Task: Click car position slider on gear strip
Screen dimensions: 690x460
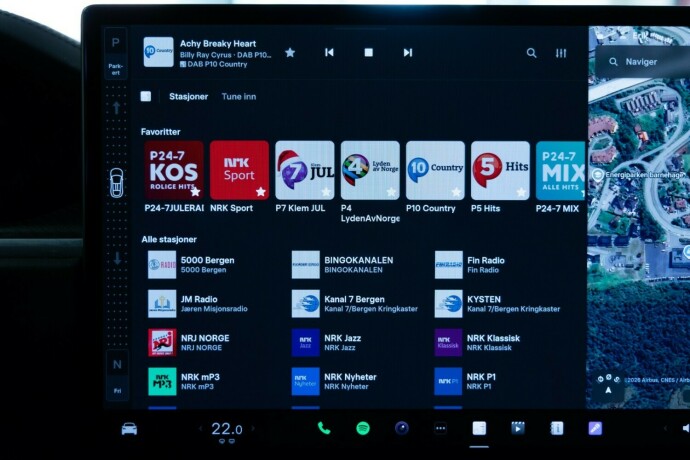Action: [117, 183]
